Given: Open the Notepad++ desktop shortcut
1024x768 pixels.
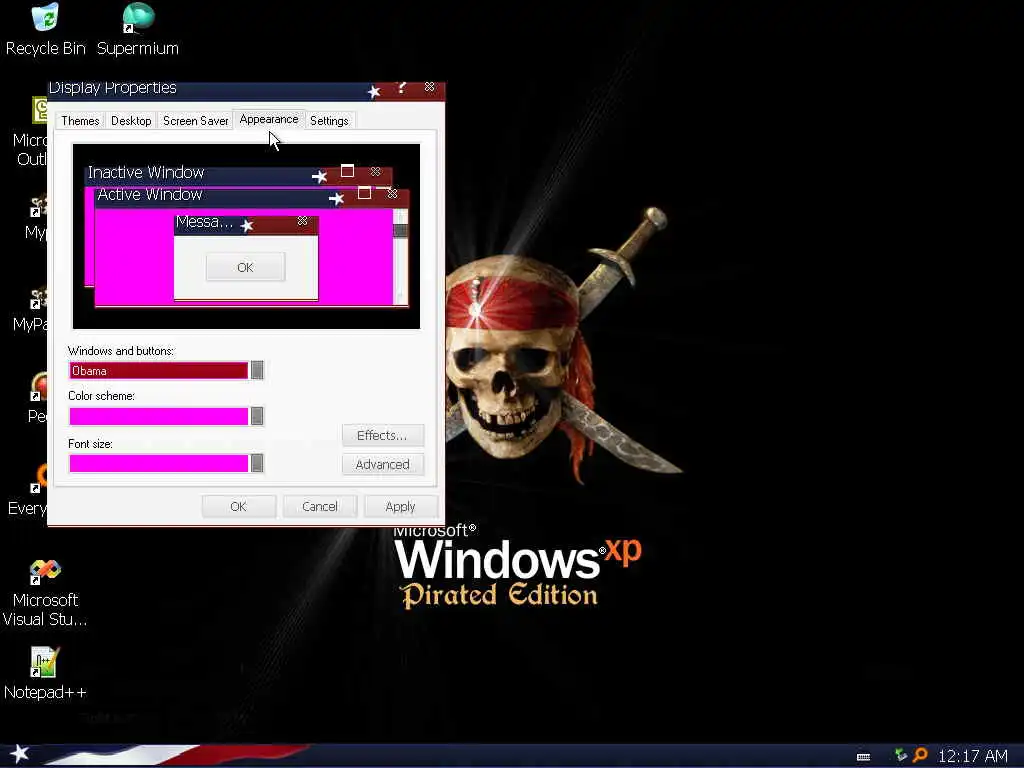Looking at the screenshot, I should (x=45, y=673).
